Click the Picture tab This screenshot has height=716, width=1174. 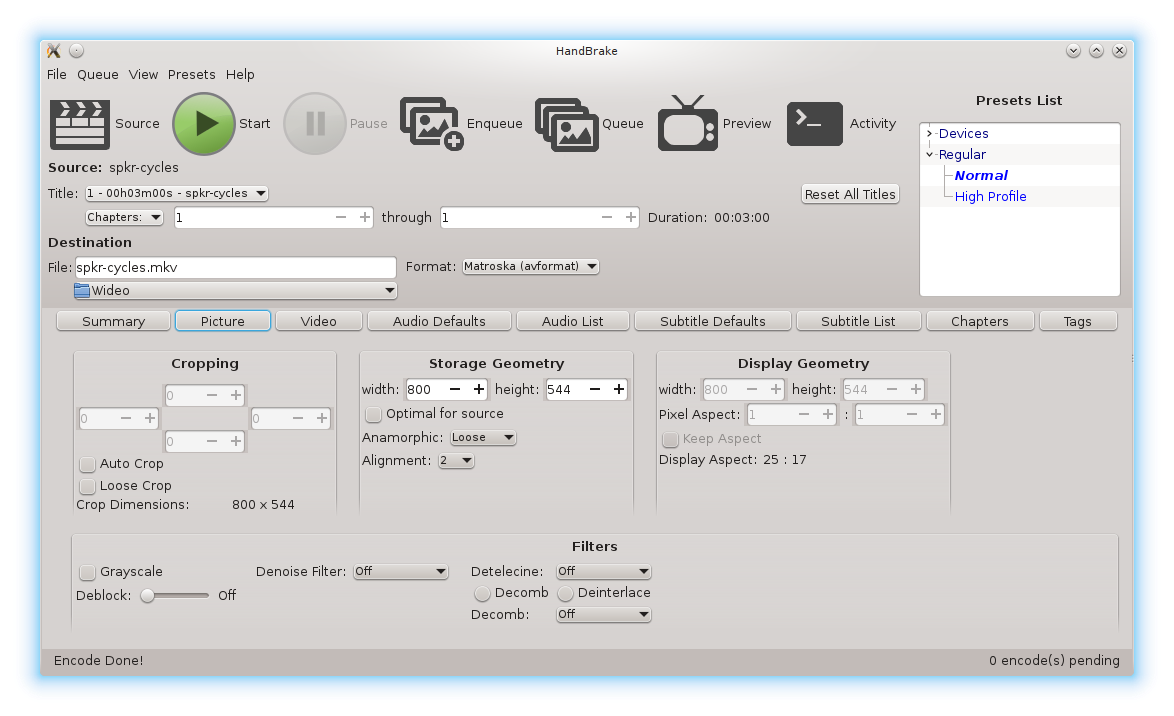click(x=222, y=321)
